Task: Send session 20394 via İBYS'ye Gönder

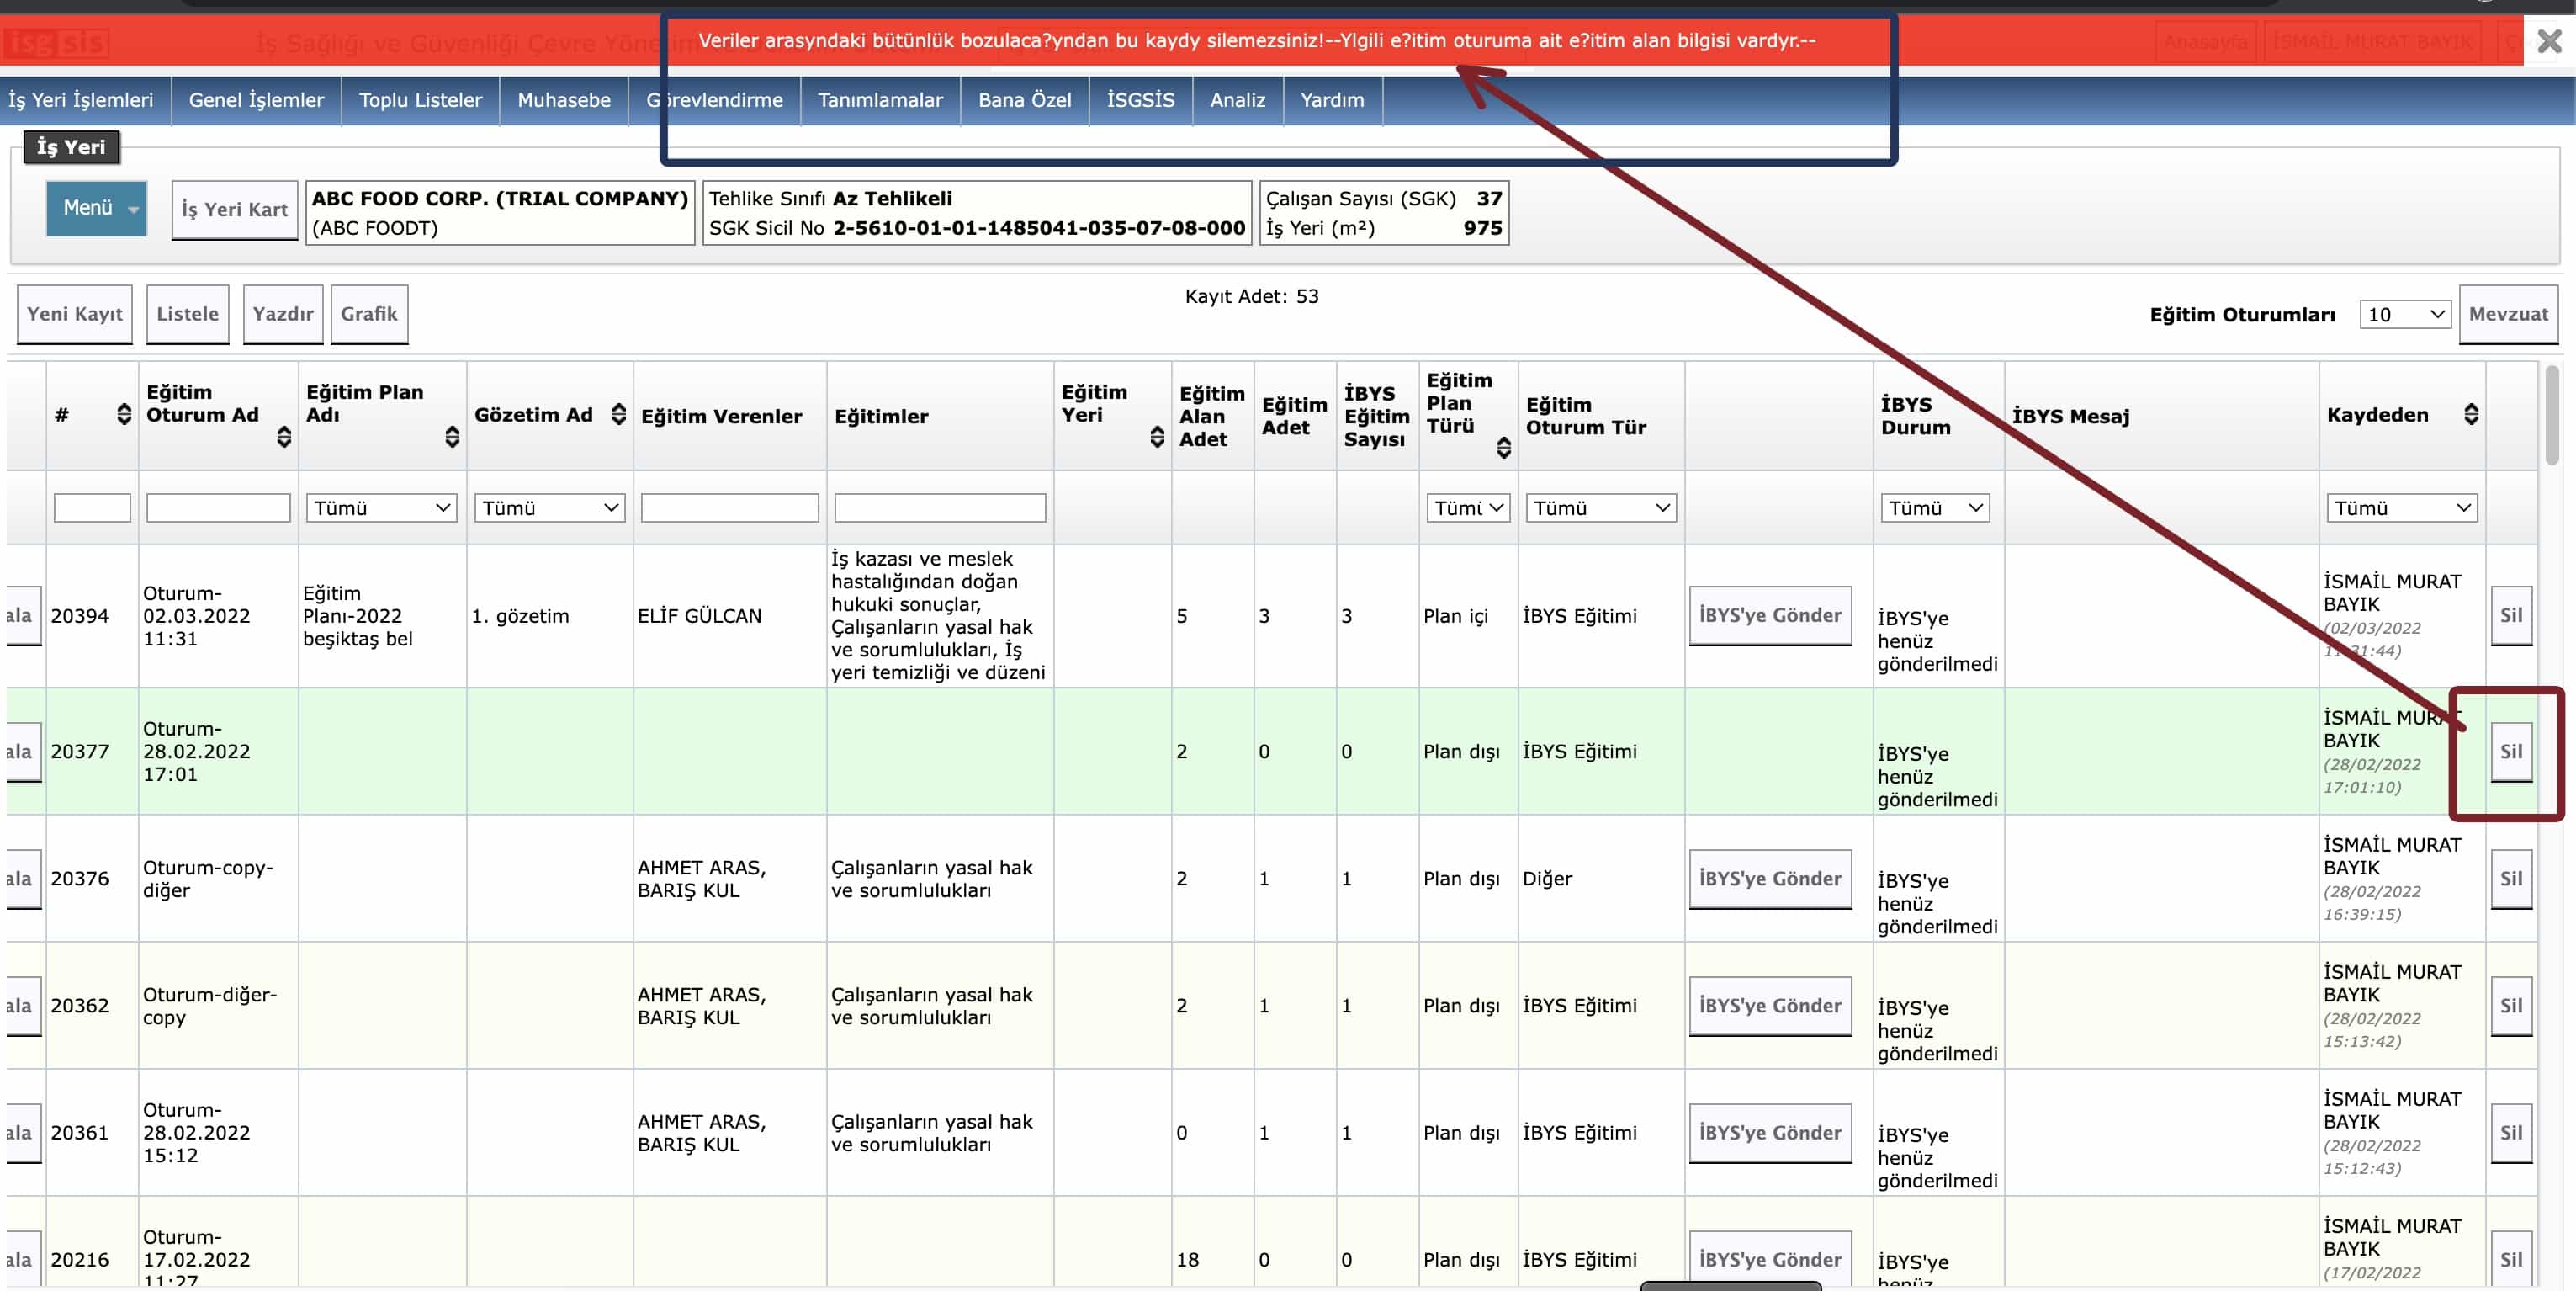Action: [1769, 616]
